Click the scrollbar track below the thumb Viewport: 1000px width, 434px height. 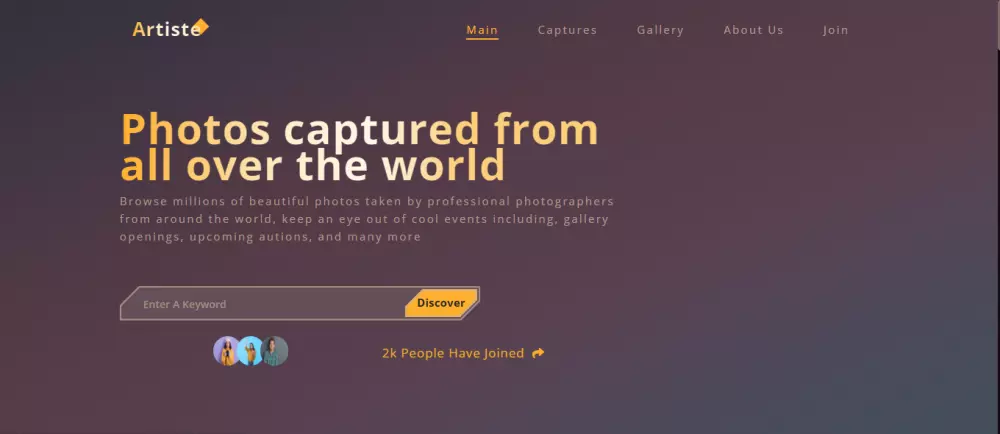[997, 242]
